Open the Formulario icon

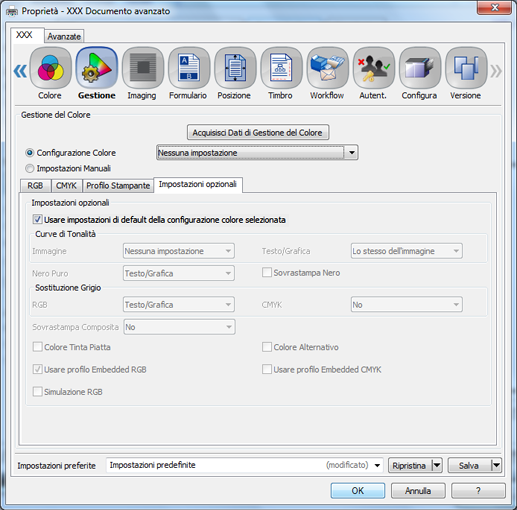[189, 68]
